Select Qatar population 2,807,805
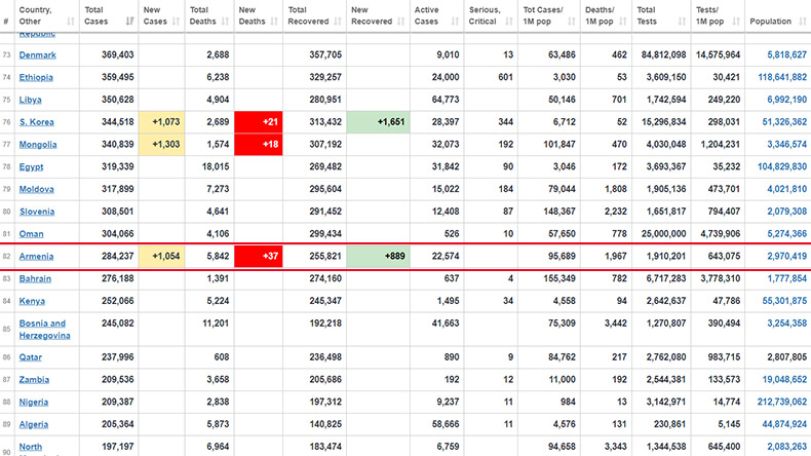 pyautogui.click(x=787, y=357)
